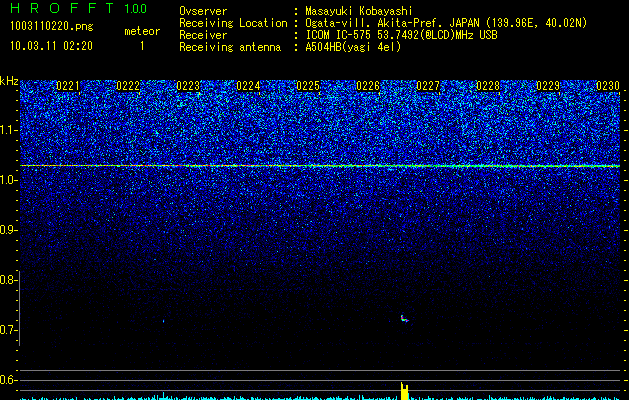629x400 pixels.
Task: Click time marker 0225
Action: click(x=308, y=86)
